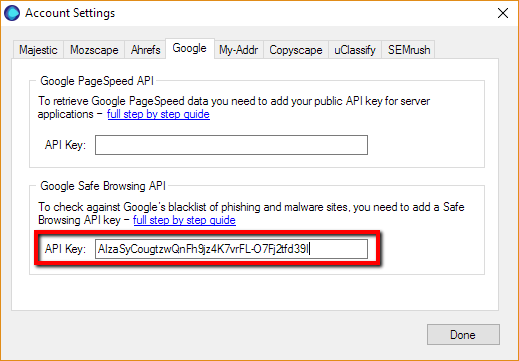The height and width of the screenshot is (361, 519).
Task: Close the Account Settings dialog
Action: point(503,13)
